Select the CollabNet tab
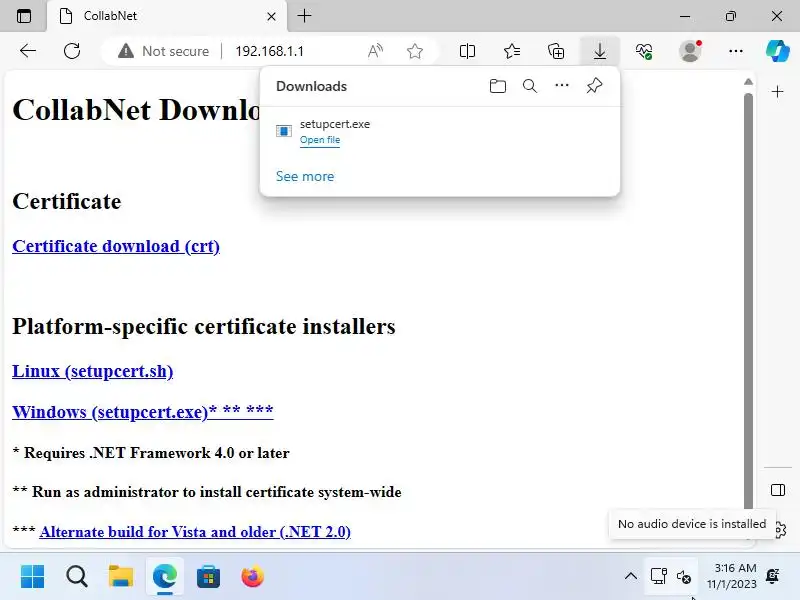Viewport: 800px width, 600px height. click(167, 16)
